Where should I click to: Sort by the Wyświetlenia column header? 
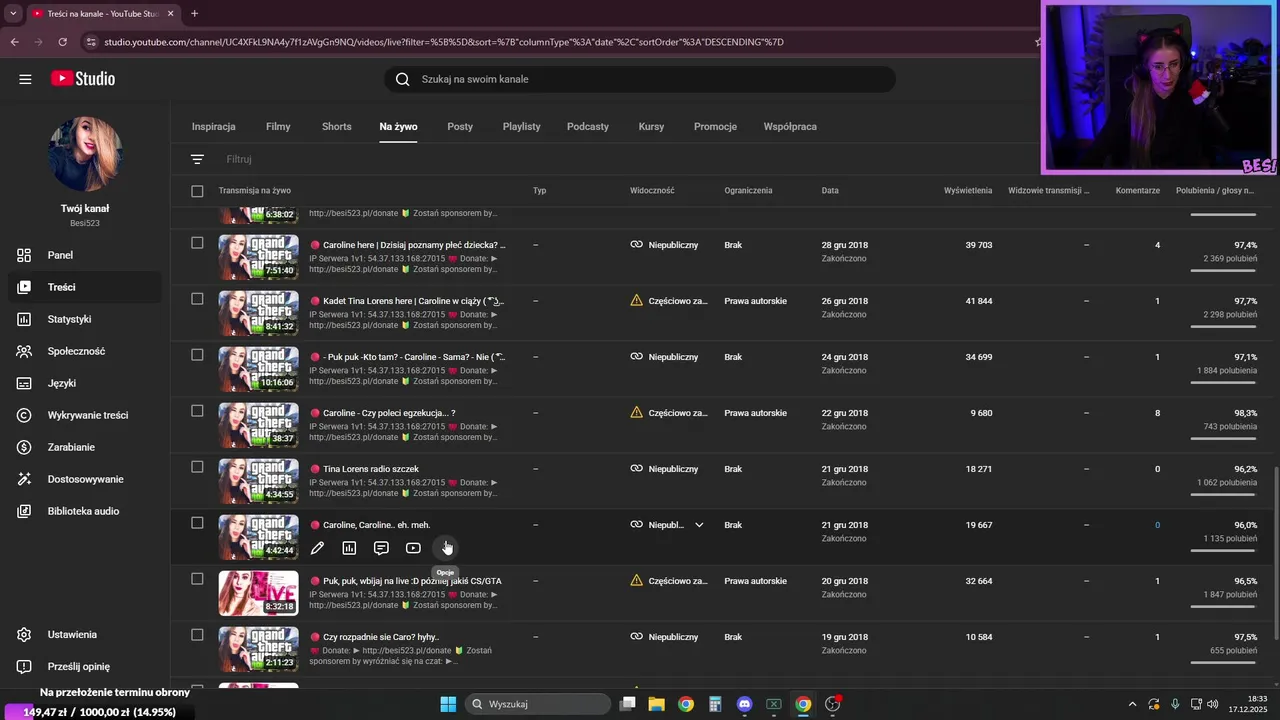968,191
